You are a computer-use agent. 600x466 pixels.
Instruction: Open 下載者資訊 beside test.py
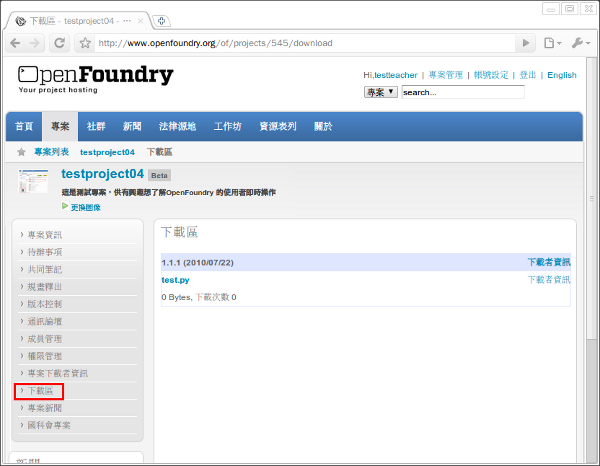click(549, 280)
